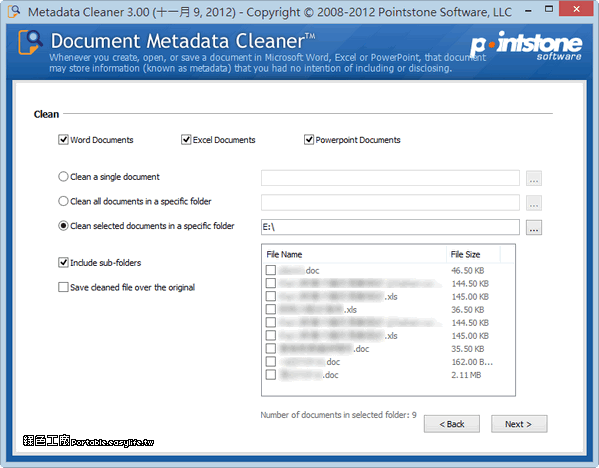
Task: Select Clean all documents in a specific folder
Action: click(x=63, y=201)
